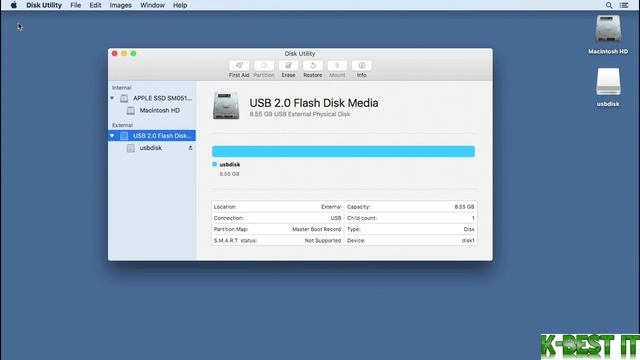Screen dimensions: 640x360
Task: Minimize the Disk Utility window
Action: [x=124, y=53]
